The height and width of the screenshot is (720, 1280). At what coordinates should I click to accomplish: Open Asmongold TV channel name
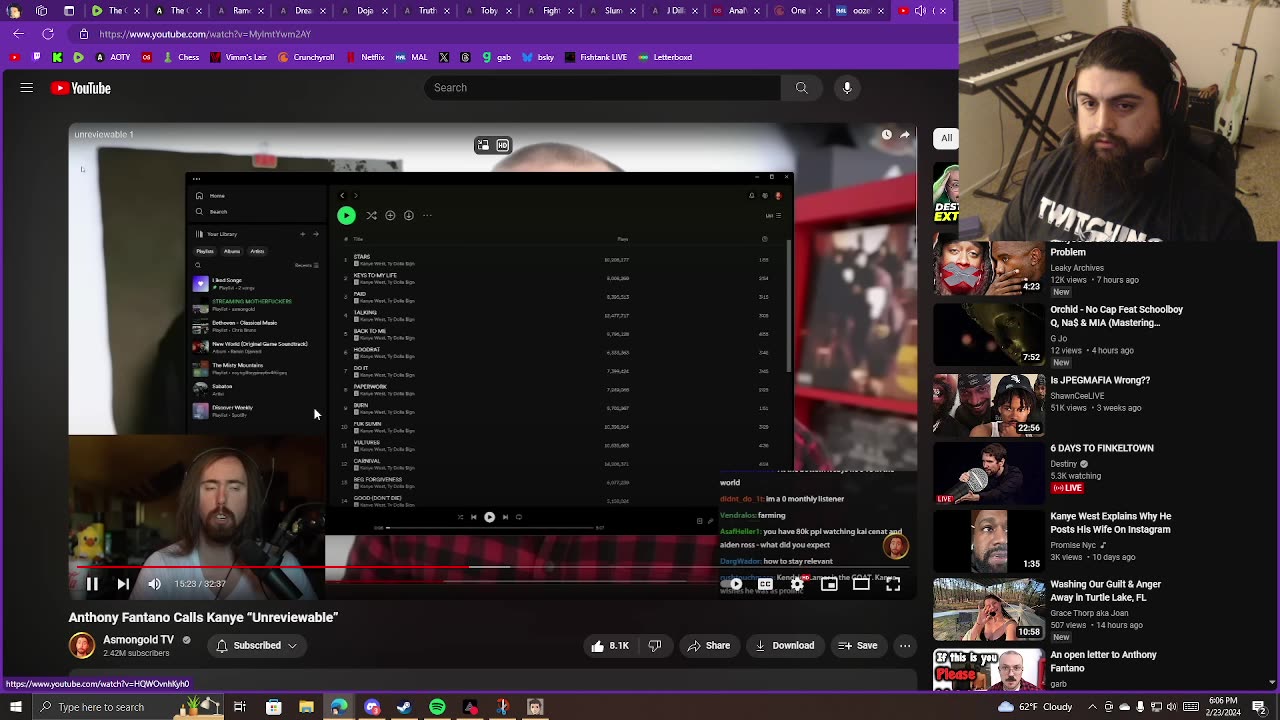[x=138, y=640]
